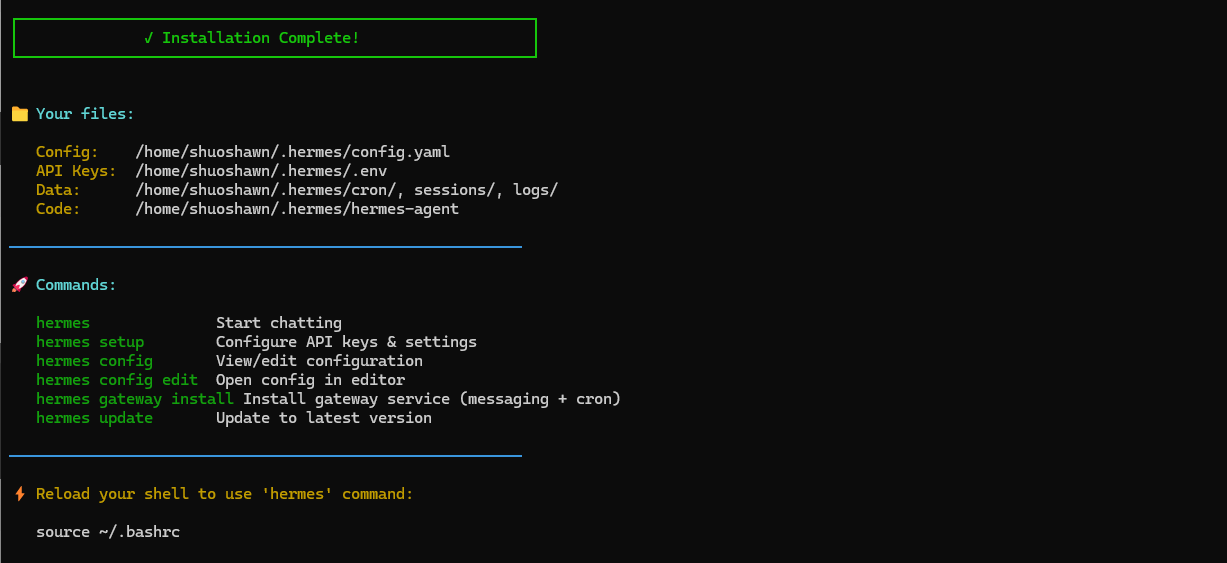The width and height of the screenshot is (1227, 563).
Task: Click the 'Config:' label in files list
Action: click(67, 152)
